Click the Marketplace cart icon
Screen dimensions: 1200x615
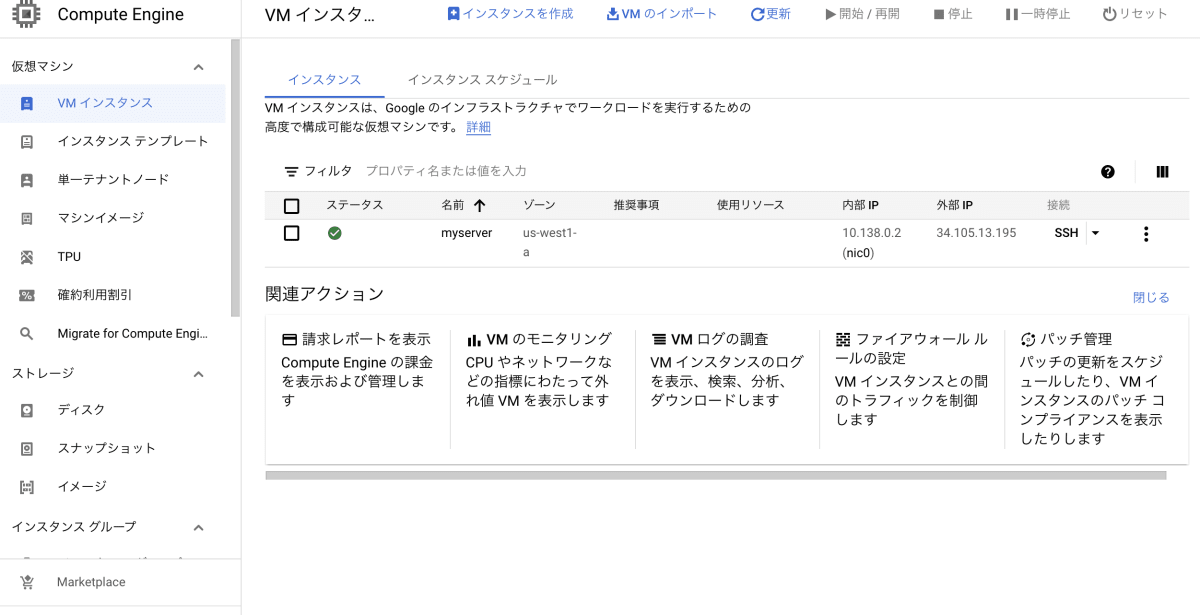[x=27, y=582]
